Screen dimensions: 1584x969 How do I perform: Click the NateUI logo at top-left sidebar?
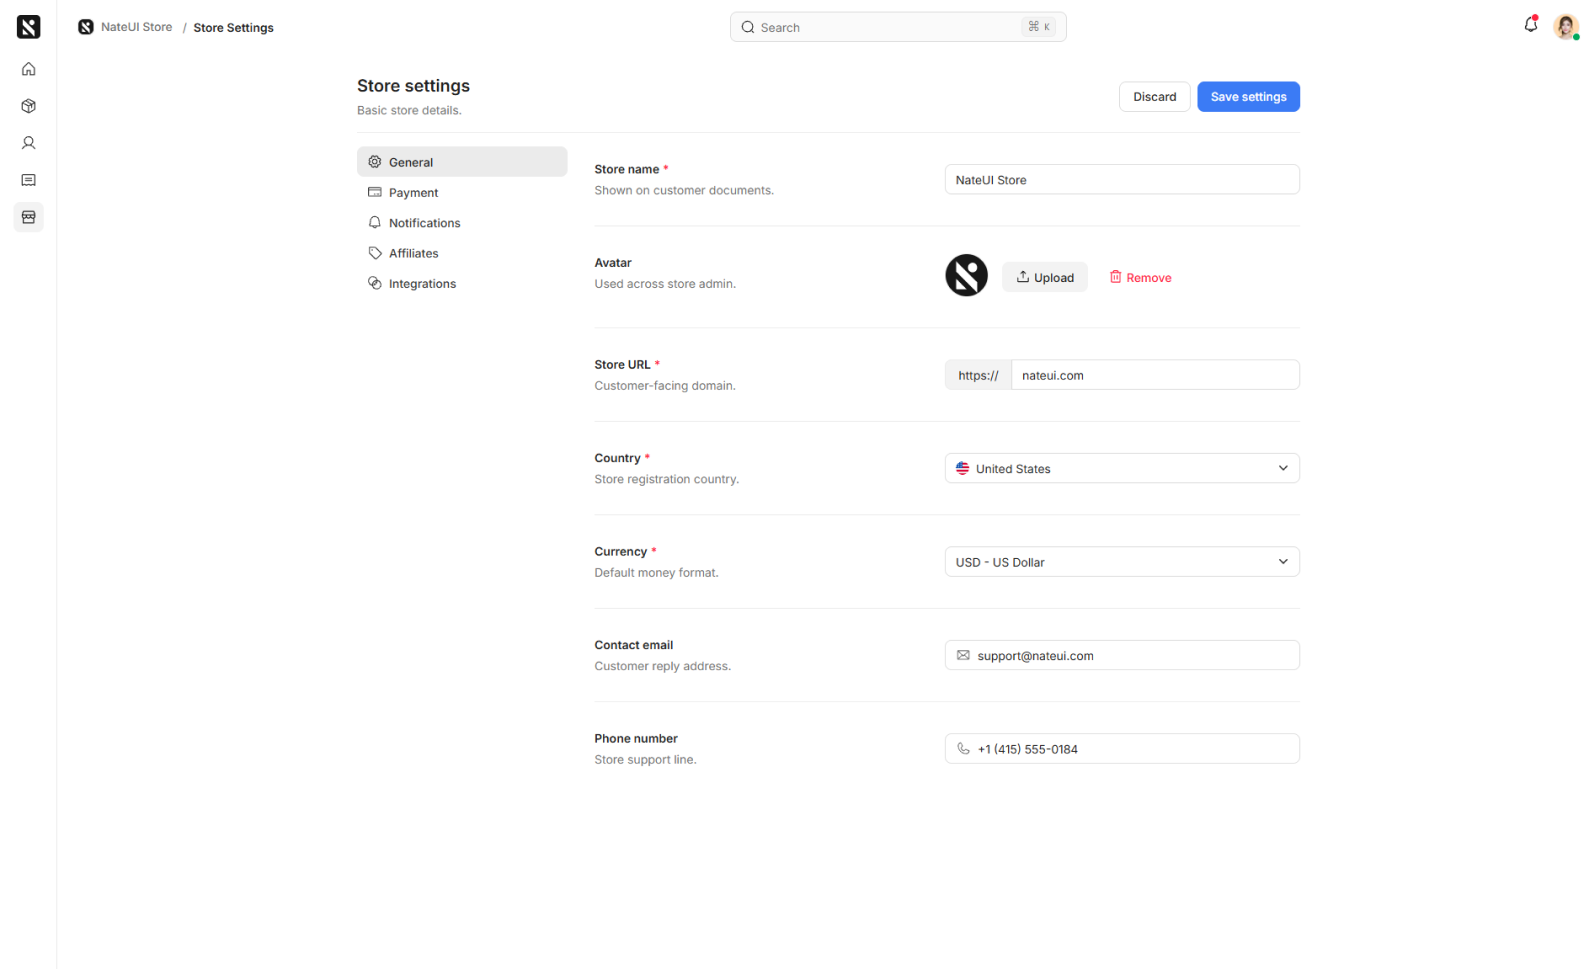click(29, 27)
